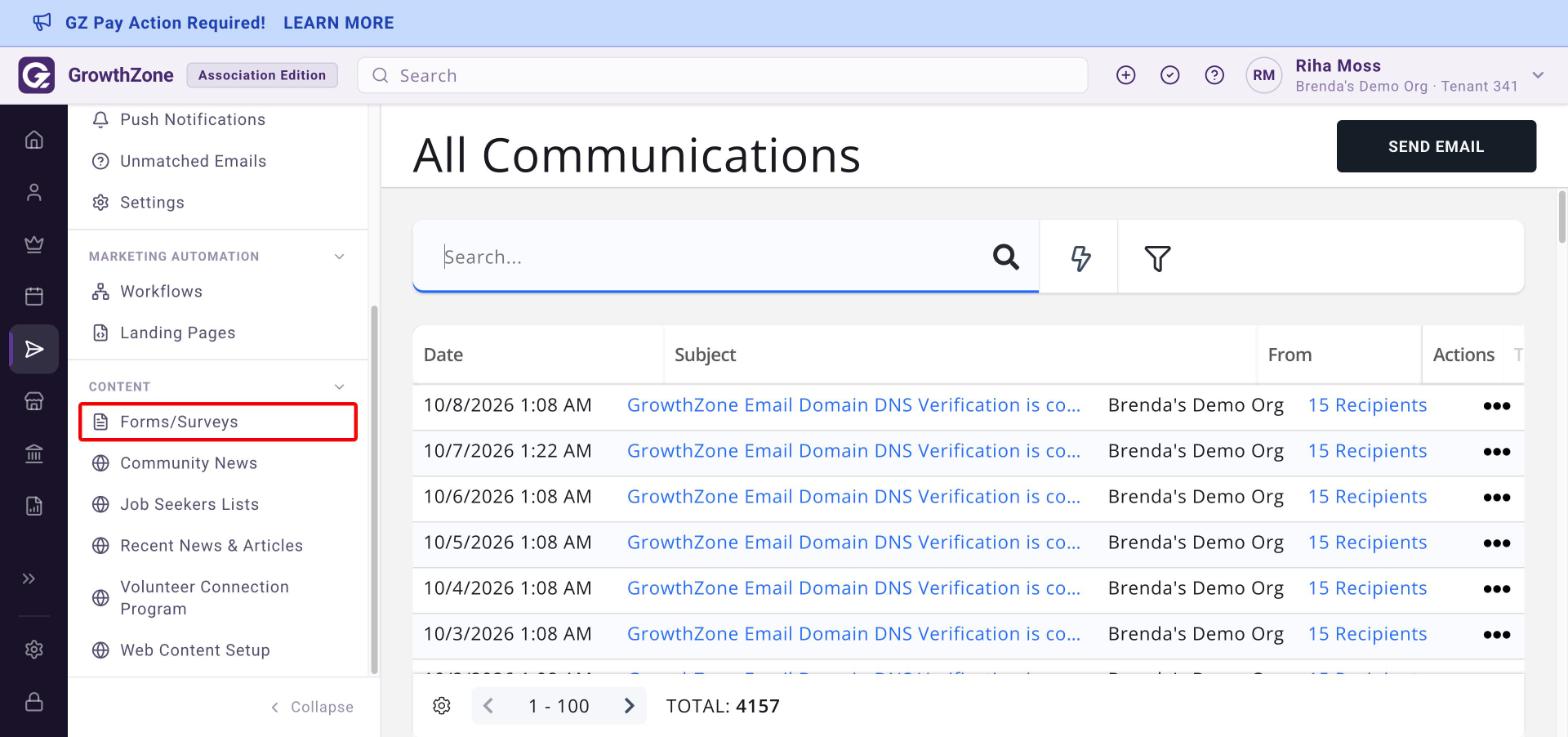Open the calendar events icon in rail
1568x737 pixels.
pos(34,296)
